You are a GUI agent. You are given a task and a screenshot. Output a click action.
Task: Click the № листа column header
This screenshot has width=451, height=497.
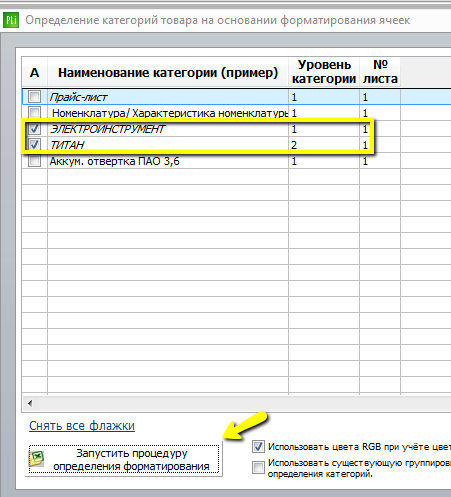pos(380,72)
